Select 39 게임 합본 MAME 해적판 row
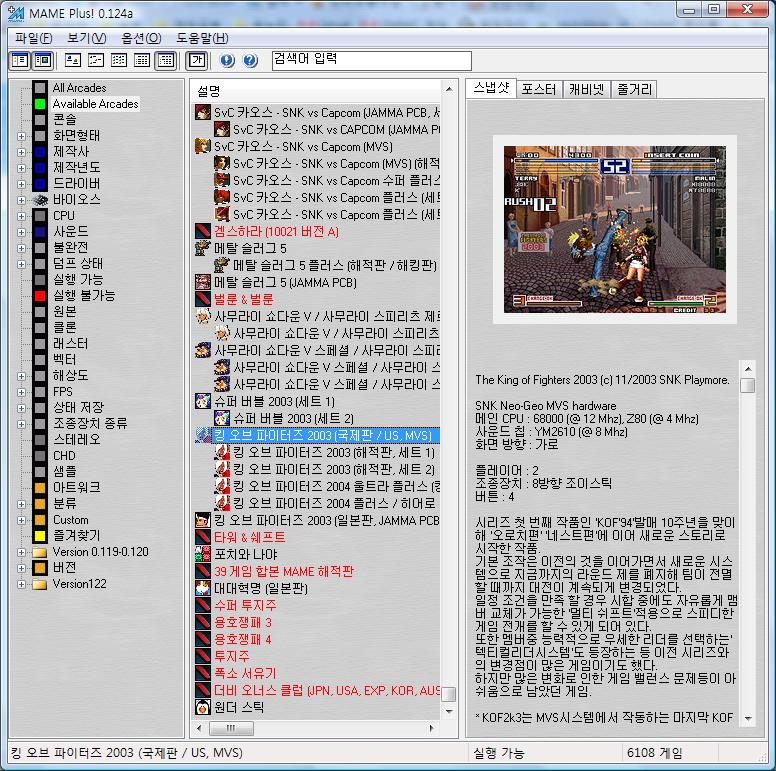This screenshot has width=776, height=771. [x=284, y=572]
